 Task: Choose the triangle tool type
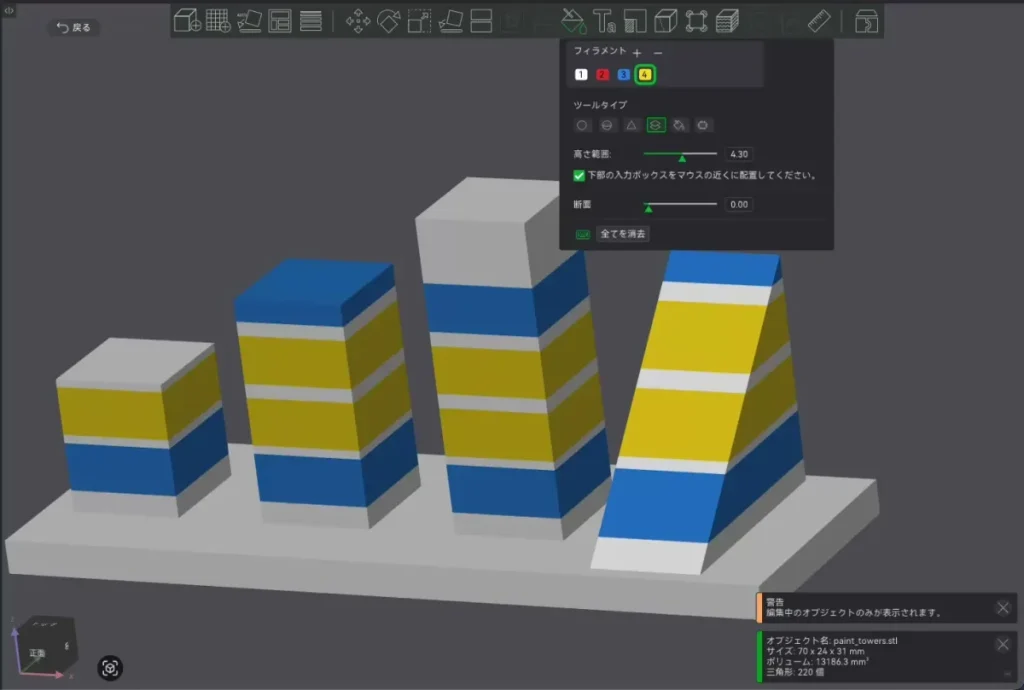point(631,125)
